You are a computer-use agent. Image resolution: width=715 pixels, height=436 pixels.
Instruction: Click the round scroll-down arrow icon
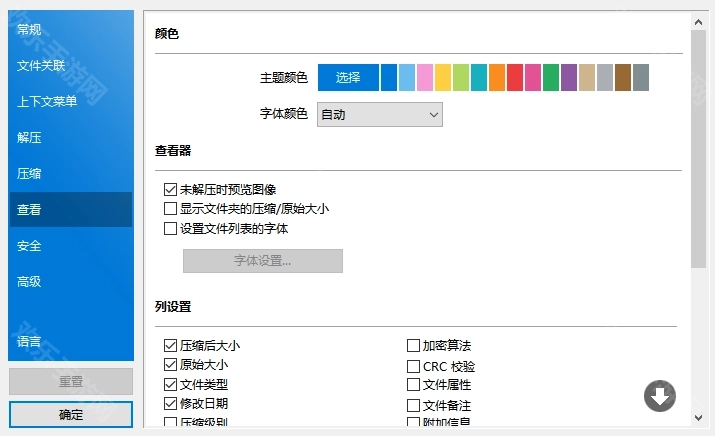pyautogui.click(x=658, y=396)
